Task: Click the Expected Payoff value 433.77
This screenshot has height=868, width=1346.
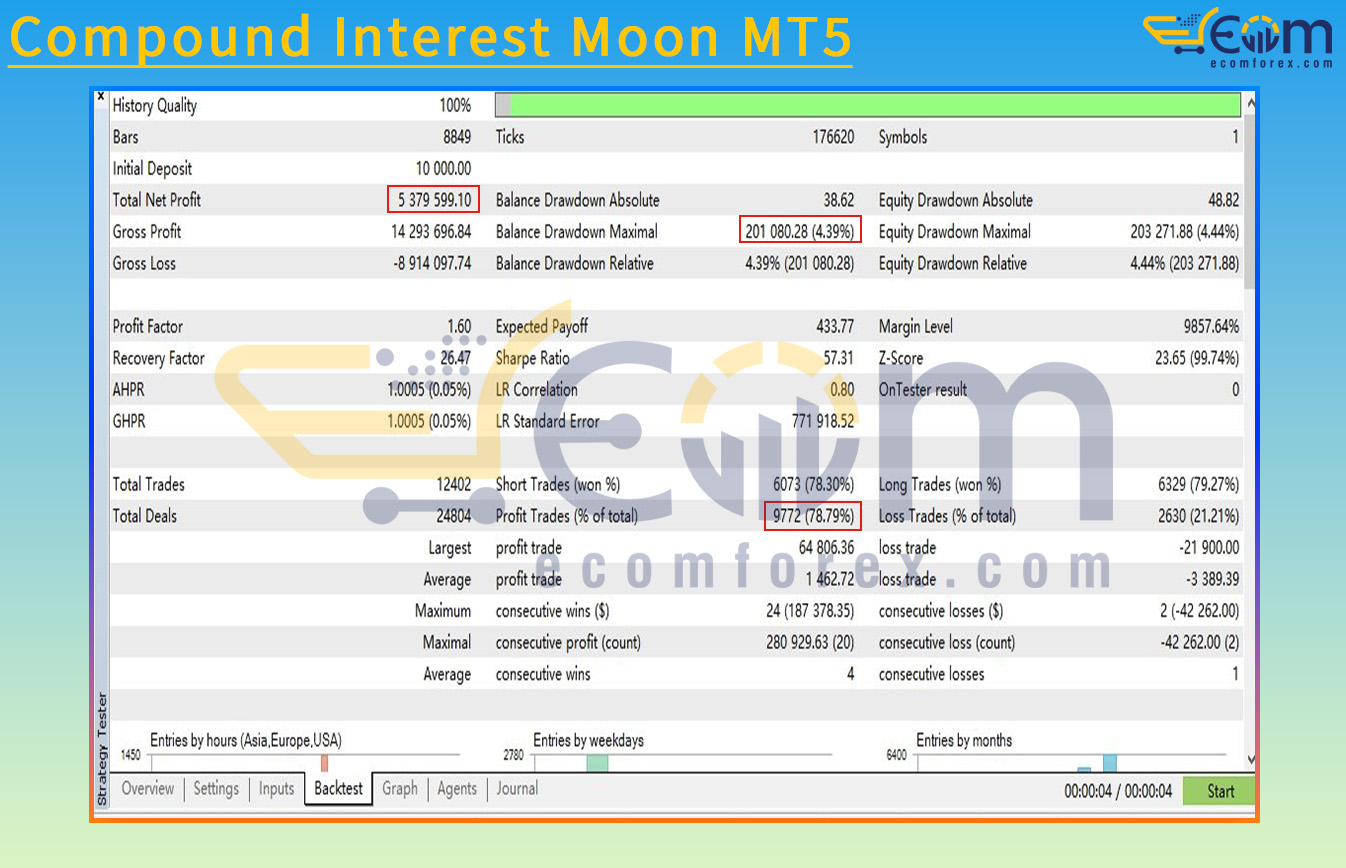Action: tap(835, 326)
